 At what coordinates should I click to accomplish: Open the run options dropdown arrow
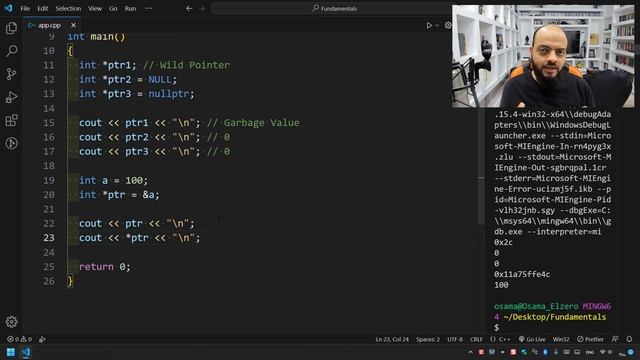(x=437, y=25)
